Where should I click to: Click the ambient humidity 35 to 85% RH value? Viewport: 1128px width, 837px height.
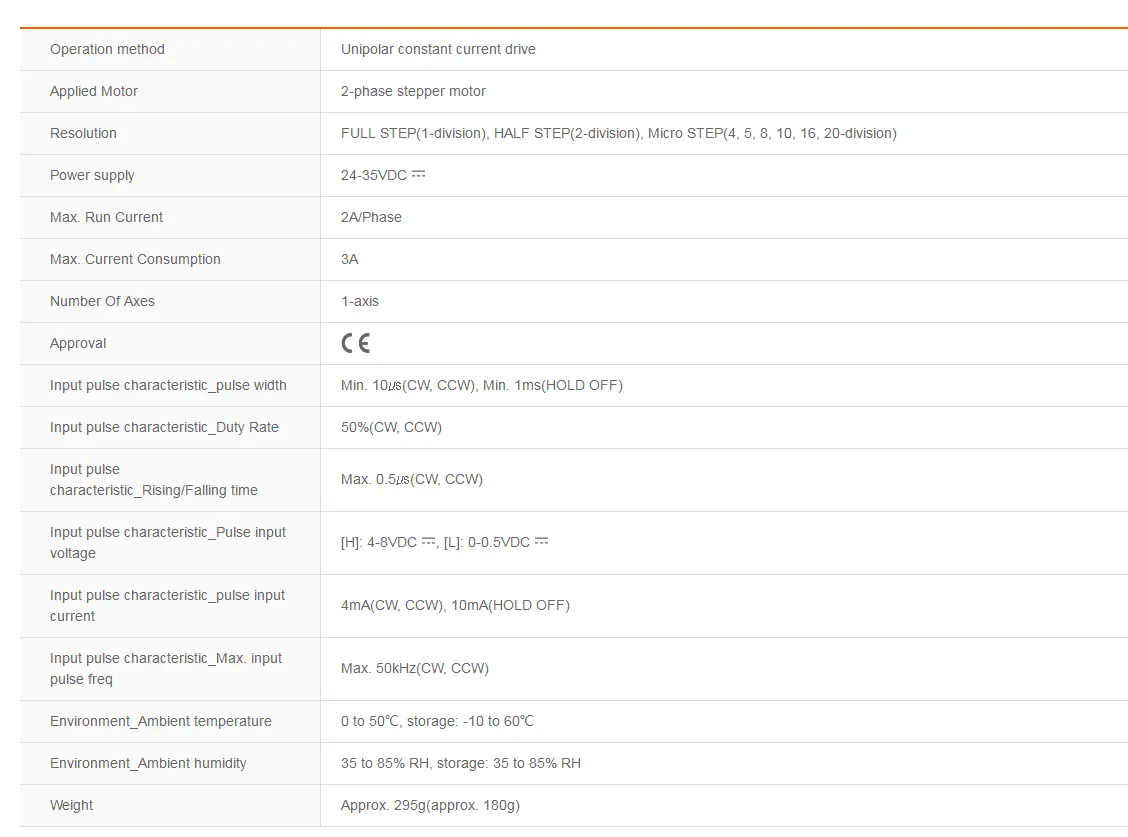point(460,764)
